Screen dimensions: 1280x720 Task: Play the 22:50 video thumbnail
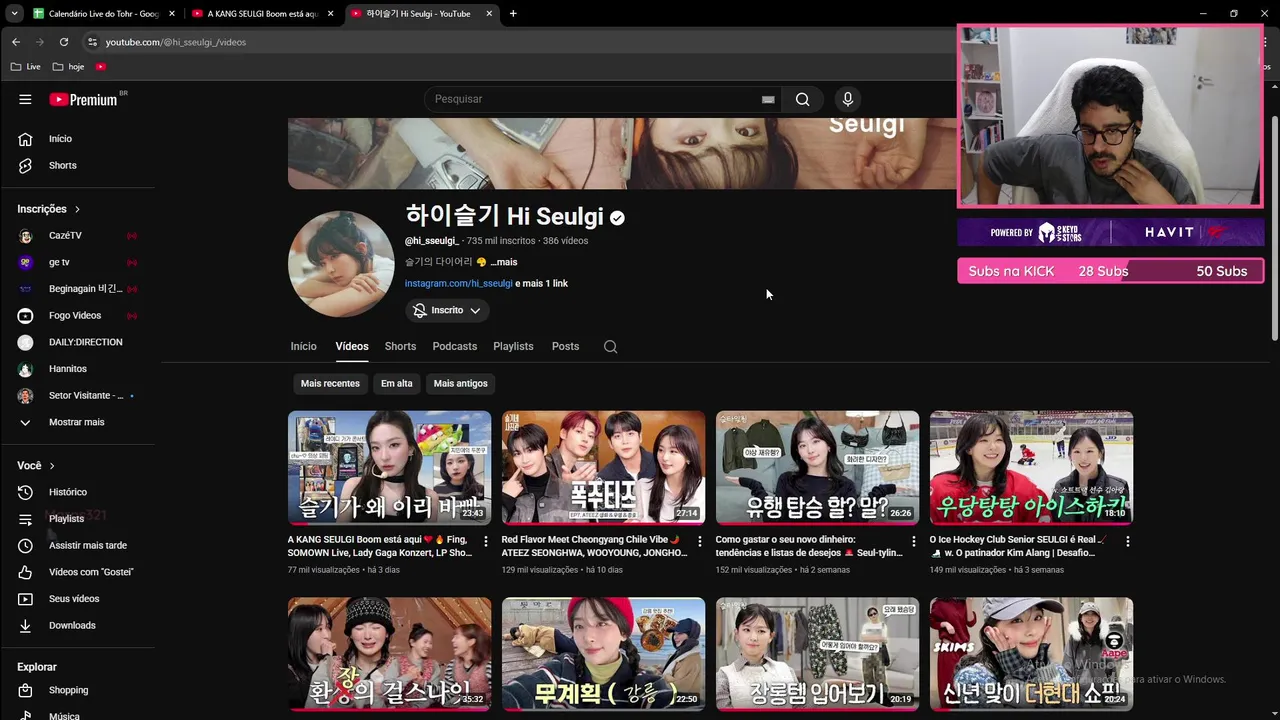click(603, 654)
